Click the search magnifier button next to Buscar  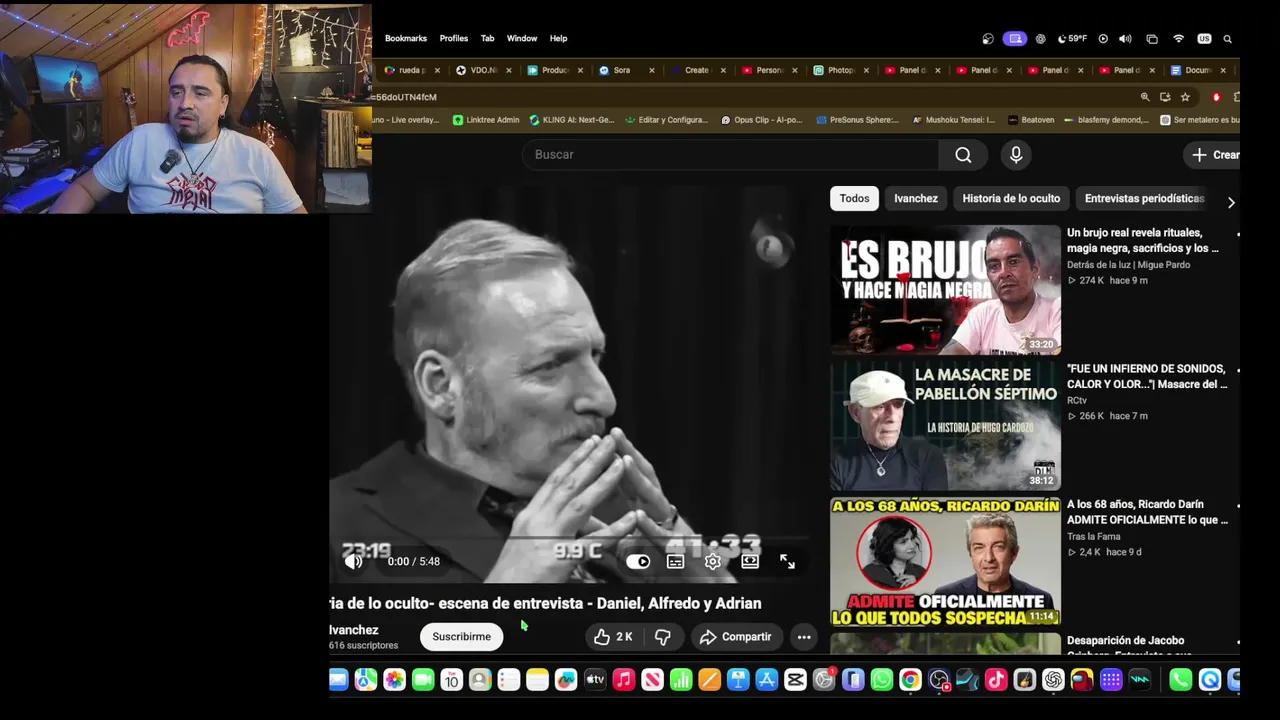pyautogui.click(x=963, y=155)
